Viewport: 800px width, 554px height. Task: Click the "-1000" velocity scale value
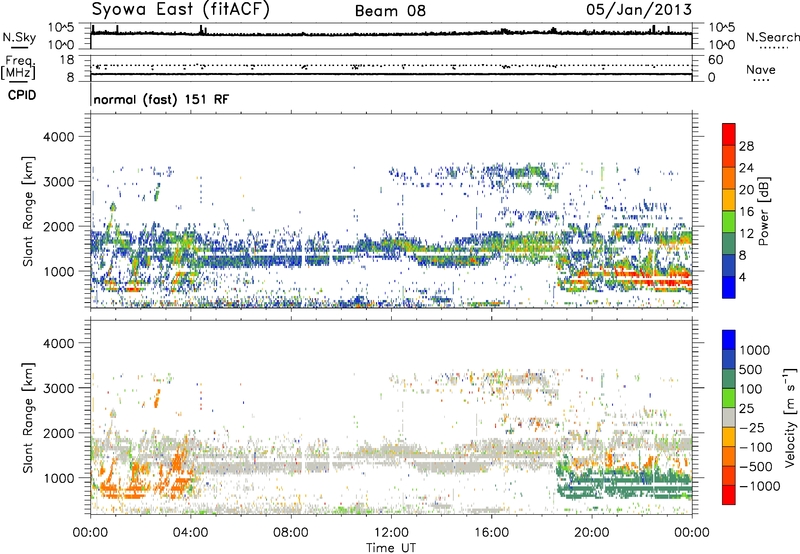pyautogui.click(x=760, y=486)
